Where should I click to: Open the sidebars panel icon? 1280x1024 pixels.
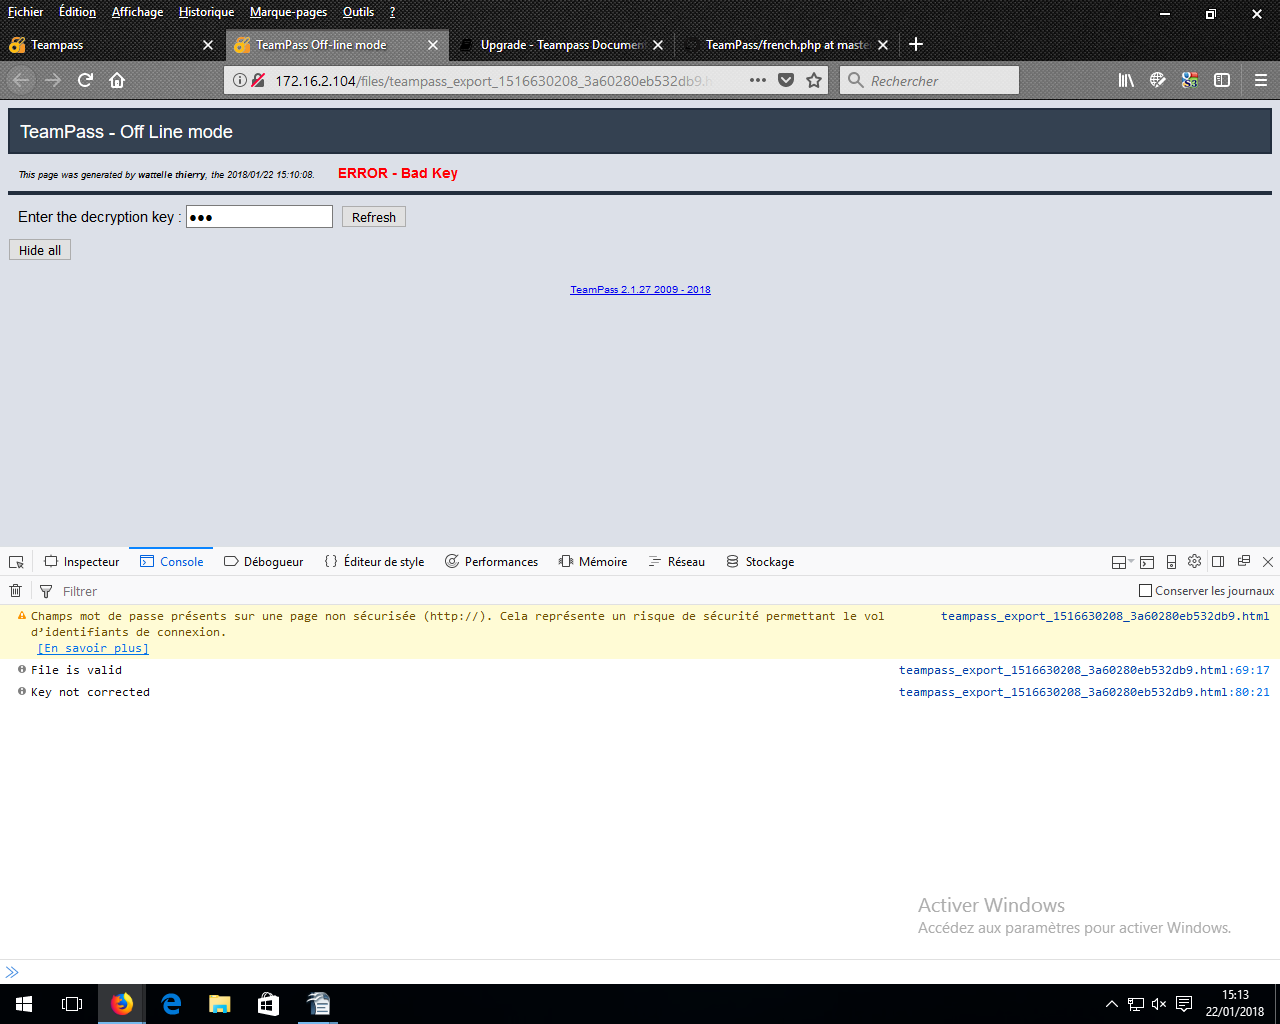pyautogui.click(x=1222, y=80)
